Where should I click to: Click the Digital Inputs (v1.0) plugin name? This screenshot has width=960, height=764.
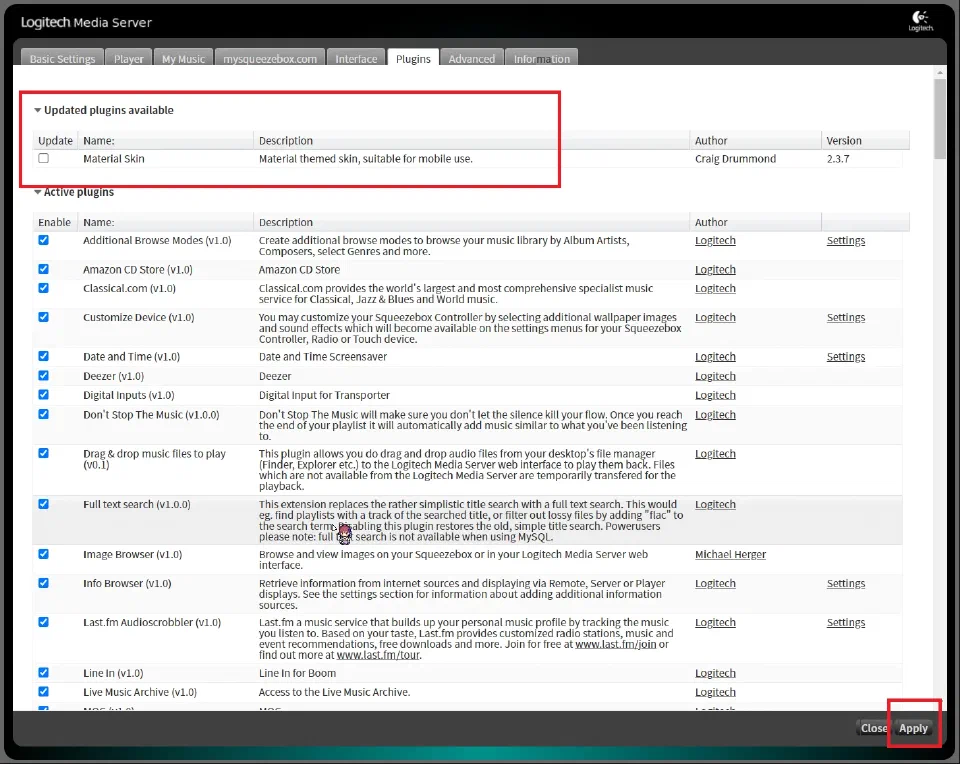[129, 395]
